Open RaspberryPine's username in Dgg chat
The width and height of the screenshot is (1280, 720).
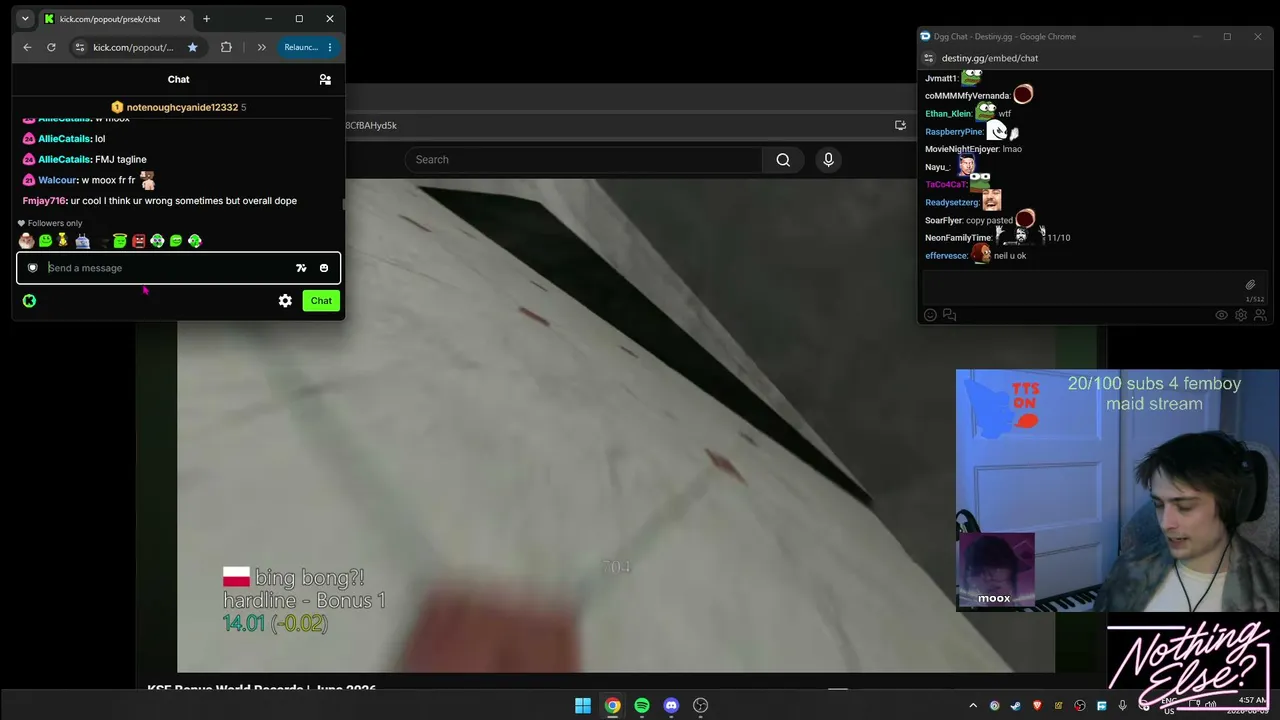[954, 132]
